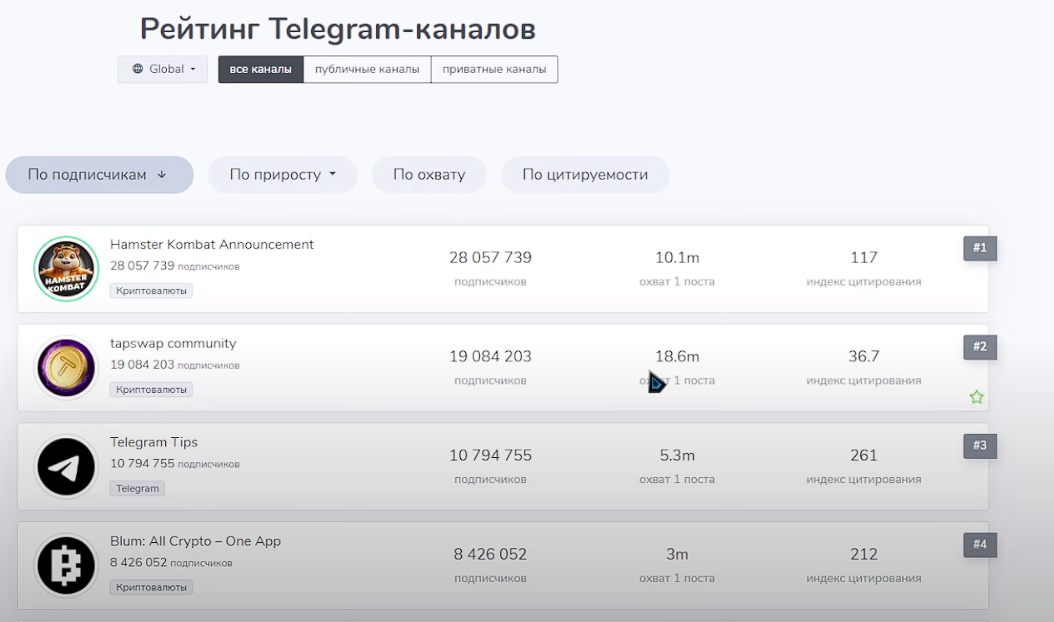Open the 'По приросту' dropdown
Screen dimensions: 1054x622
pyautogui.click(x=282, y=175)
